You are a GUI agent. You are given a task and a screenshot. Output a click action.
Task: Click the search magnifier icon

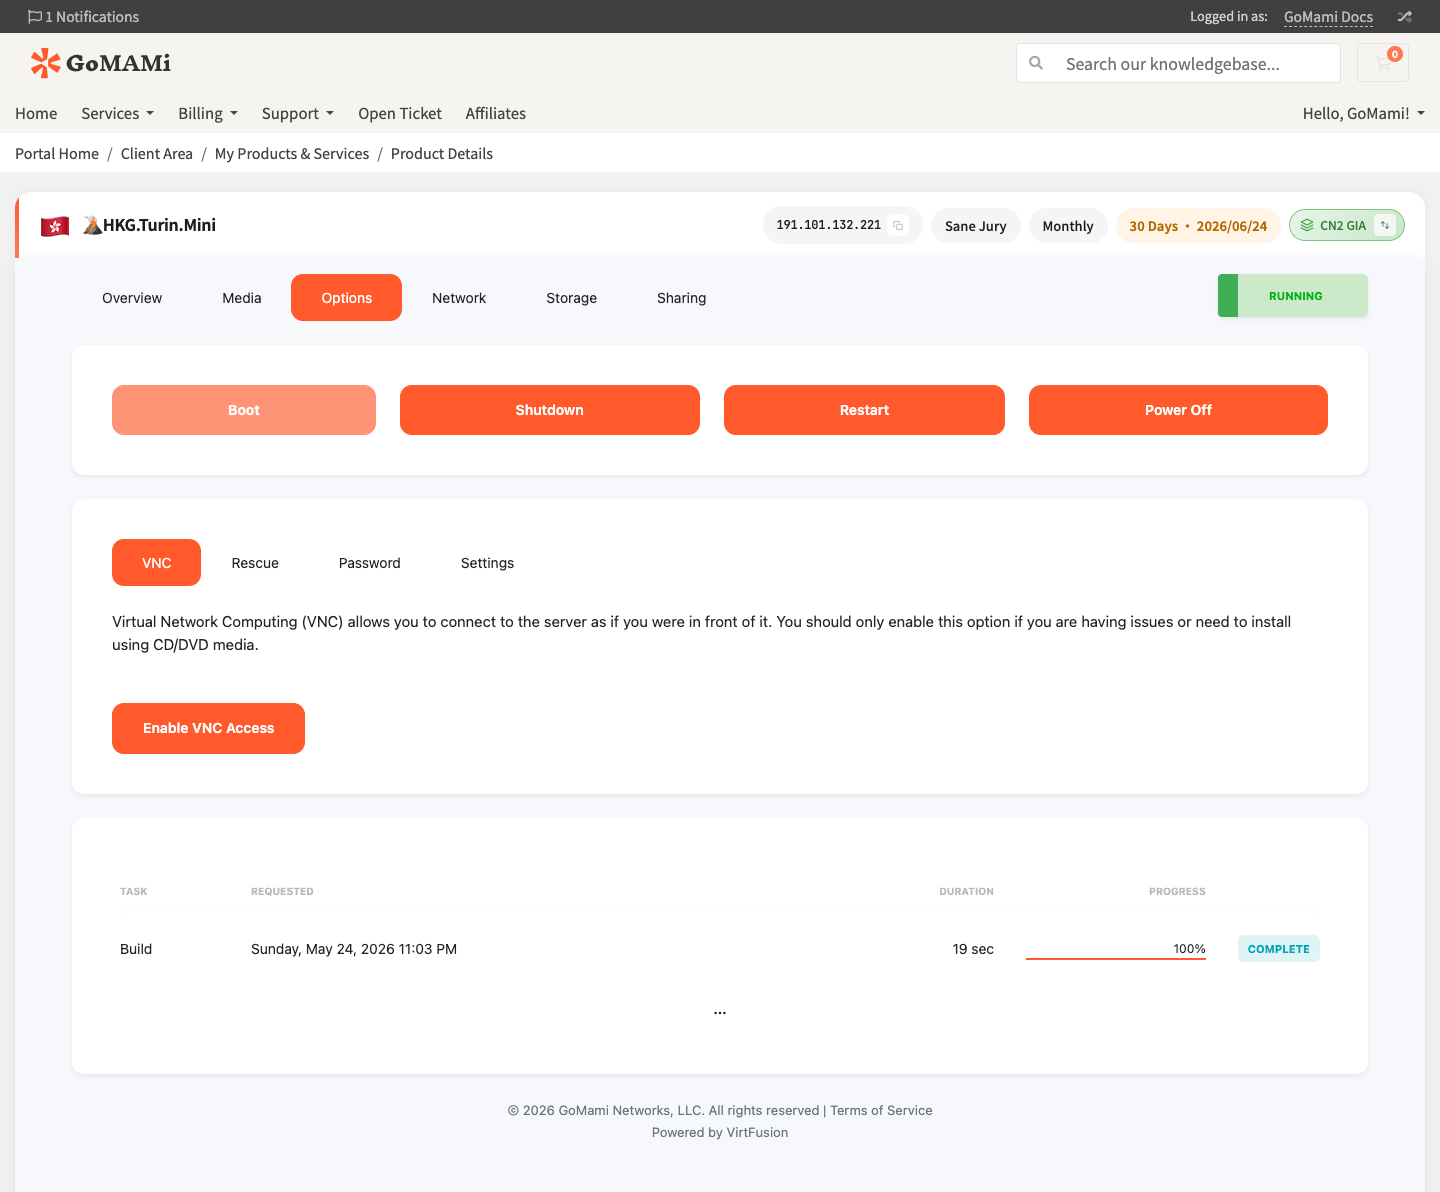[x=1036, y=63]
